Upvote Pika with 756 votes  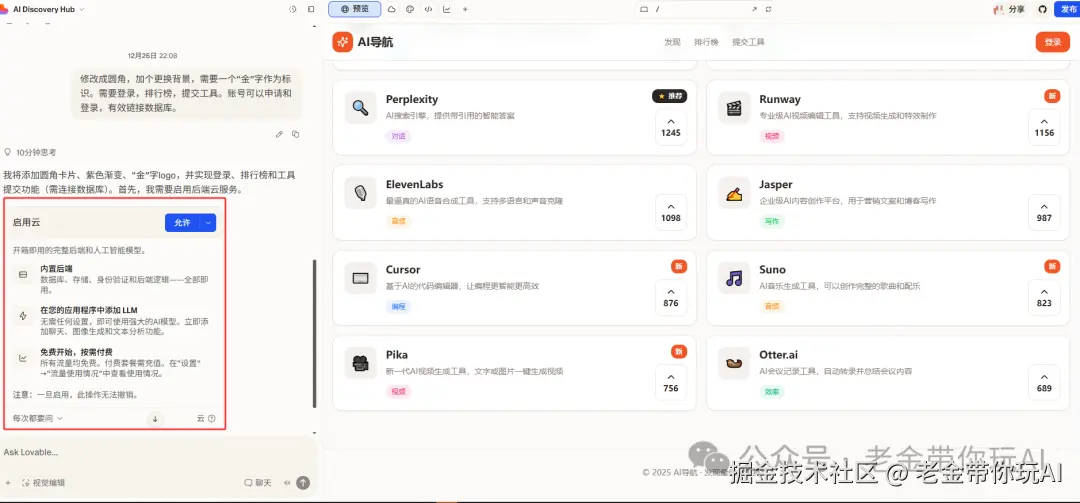pos(670,382)
